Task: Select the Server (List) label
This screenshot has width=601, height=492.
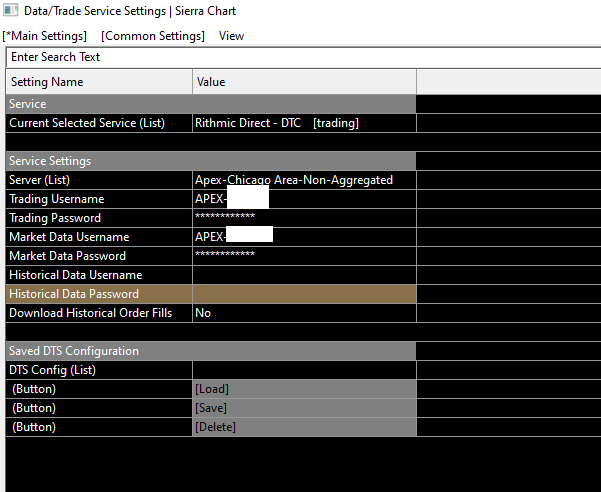Action: pos(39,180)
